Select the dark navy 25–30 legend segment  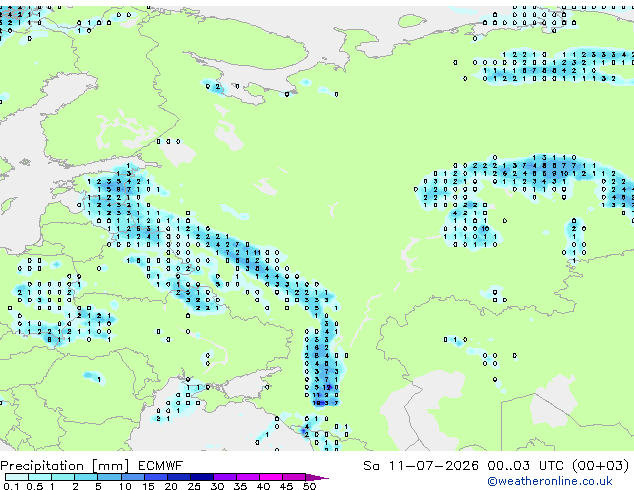point(202,477)
